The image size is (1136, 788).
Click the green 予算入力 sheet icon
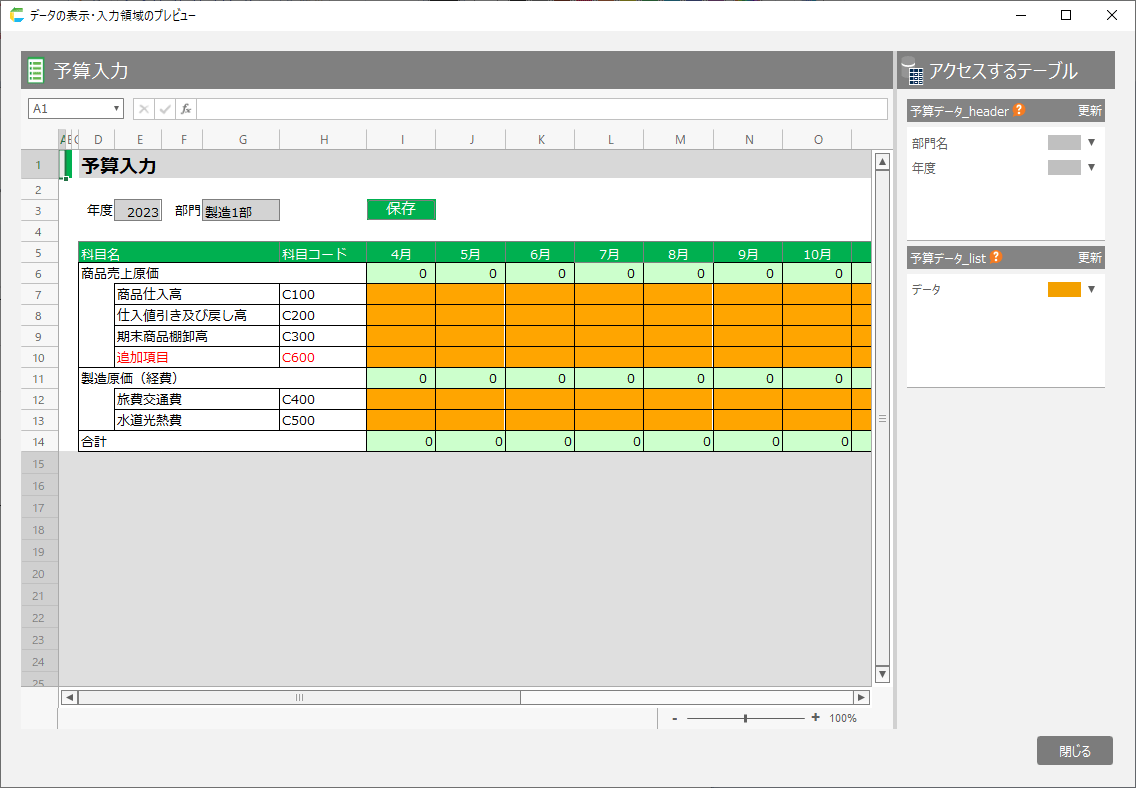36,71
